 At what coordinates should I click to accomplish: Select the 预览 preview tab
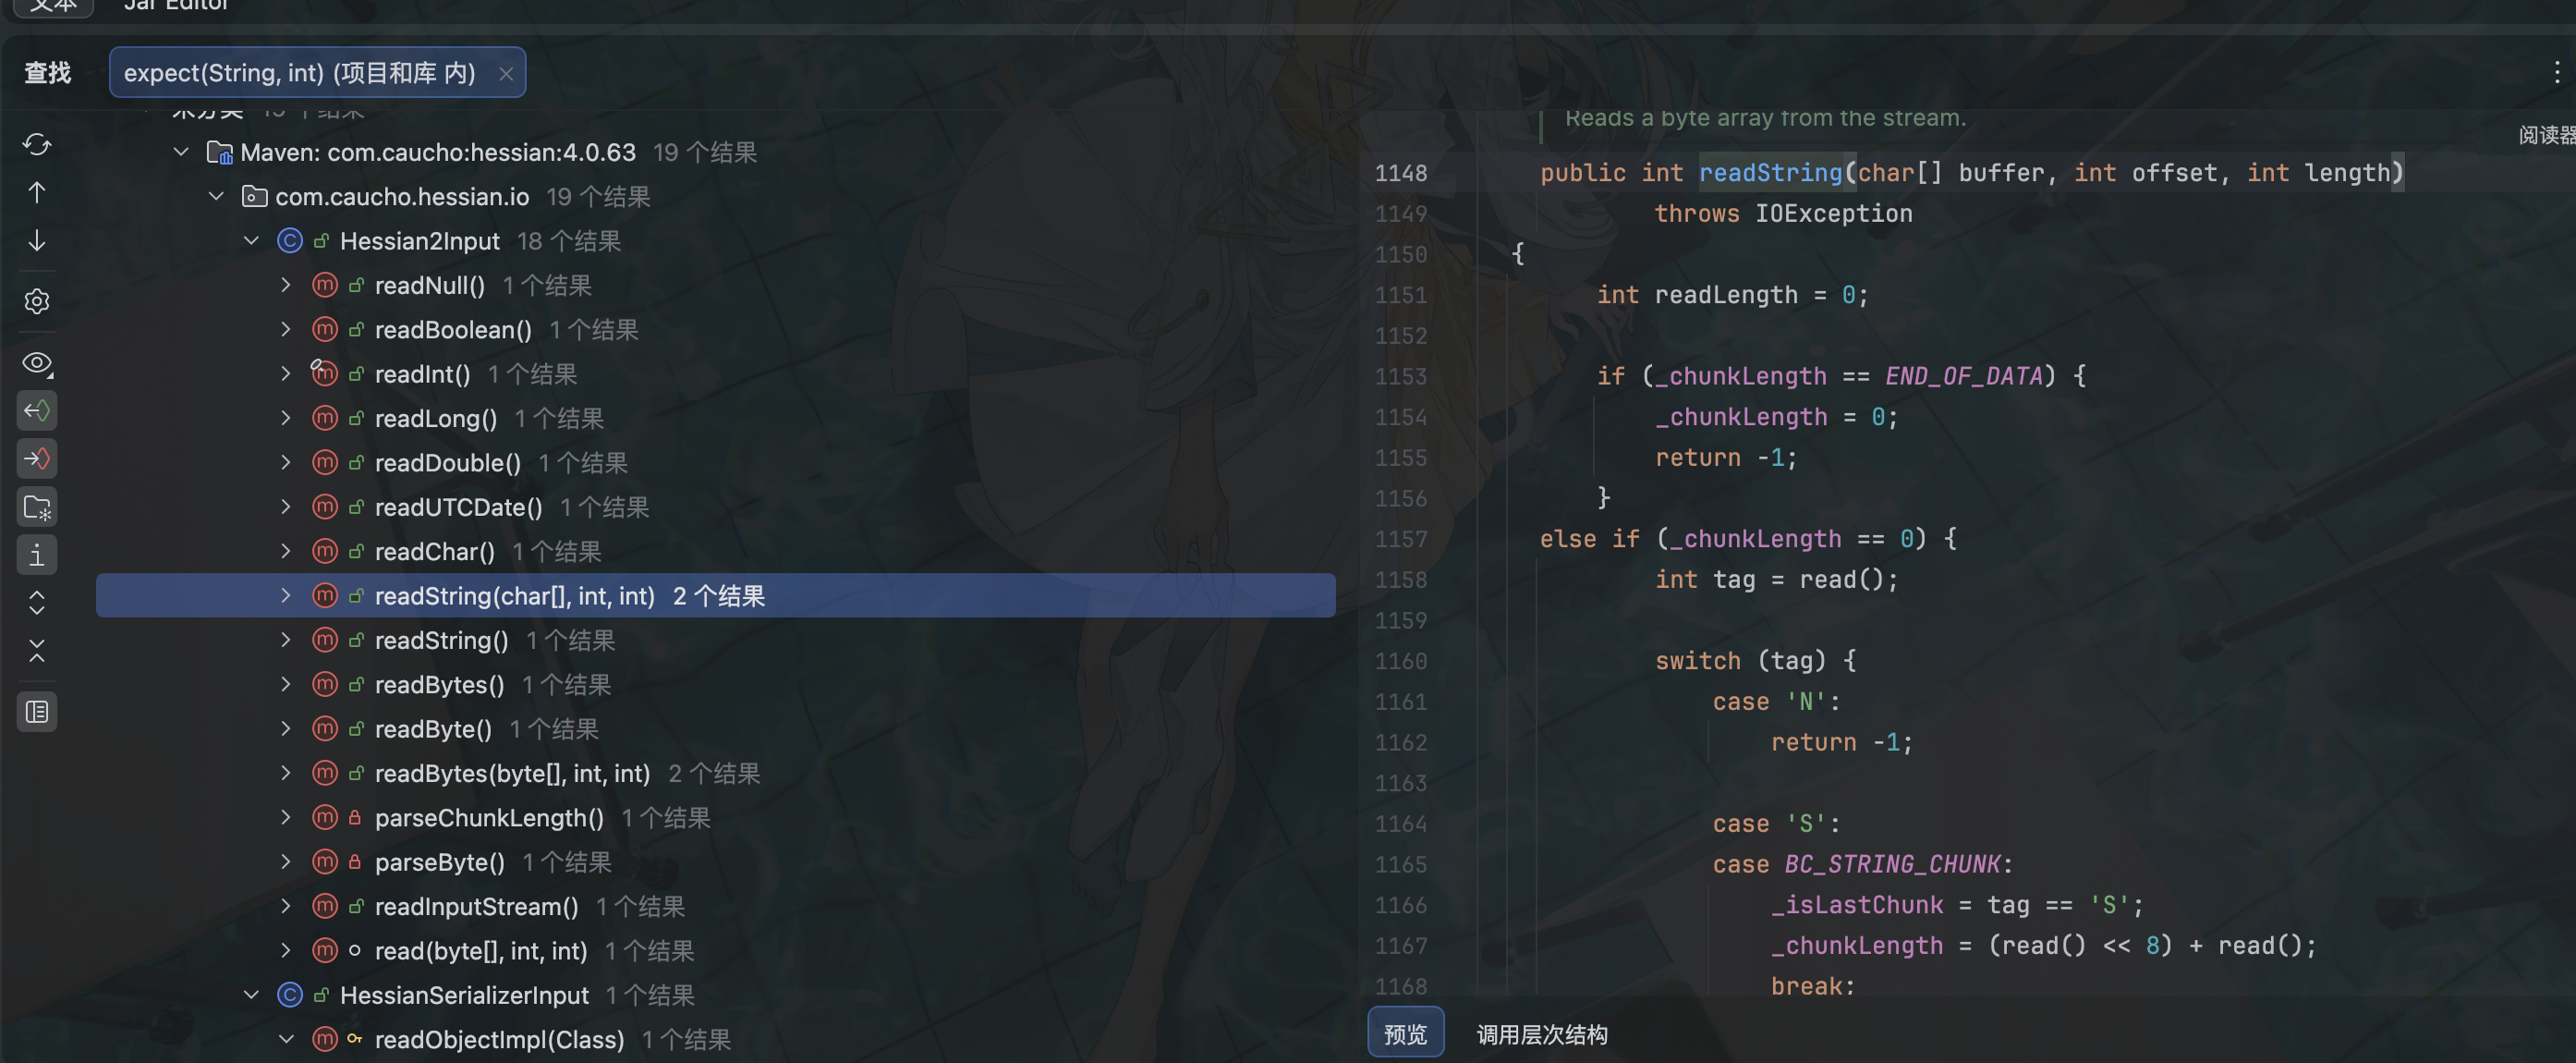point(1405,1034)
